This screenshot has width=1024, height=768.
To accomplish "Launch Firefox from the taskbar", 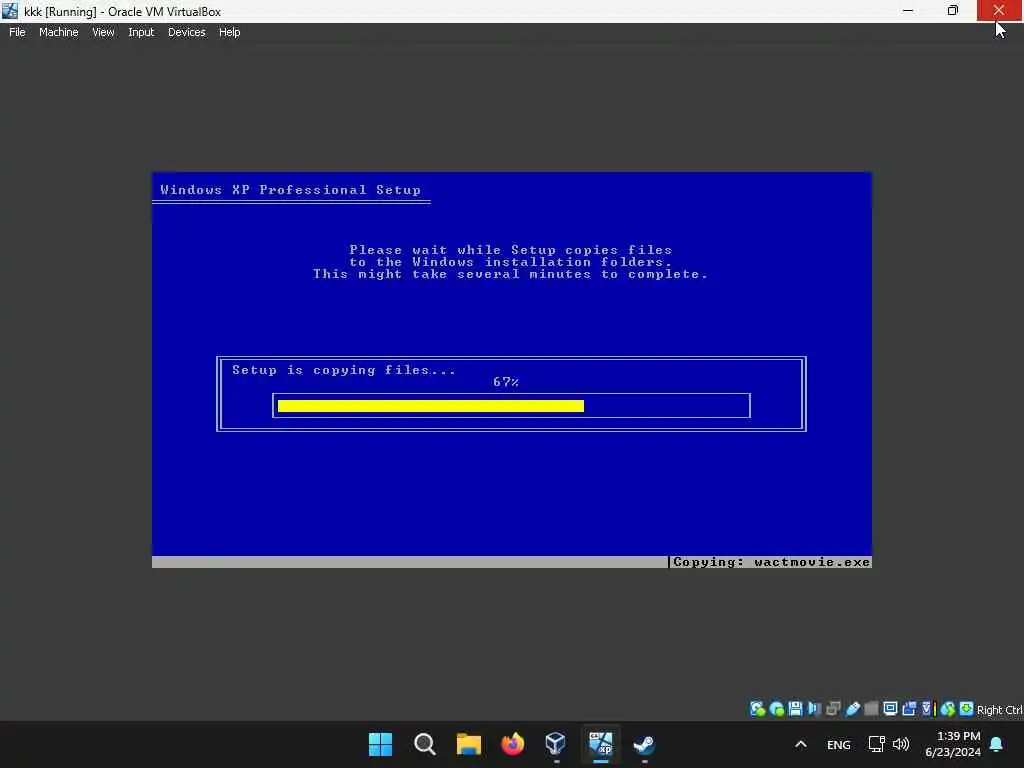I will click(x=513, y=744).
